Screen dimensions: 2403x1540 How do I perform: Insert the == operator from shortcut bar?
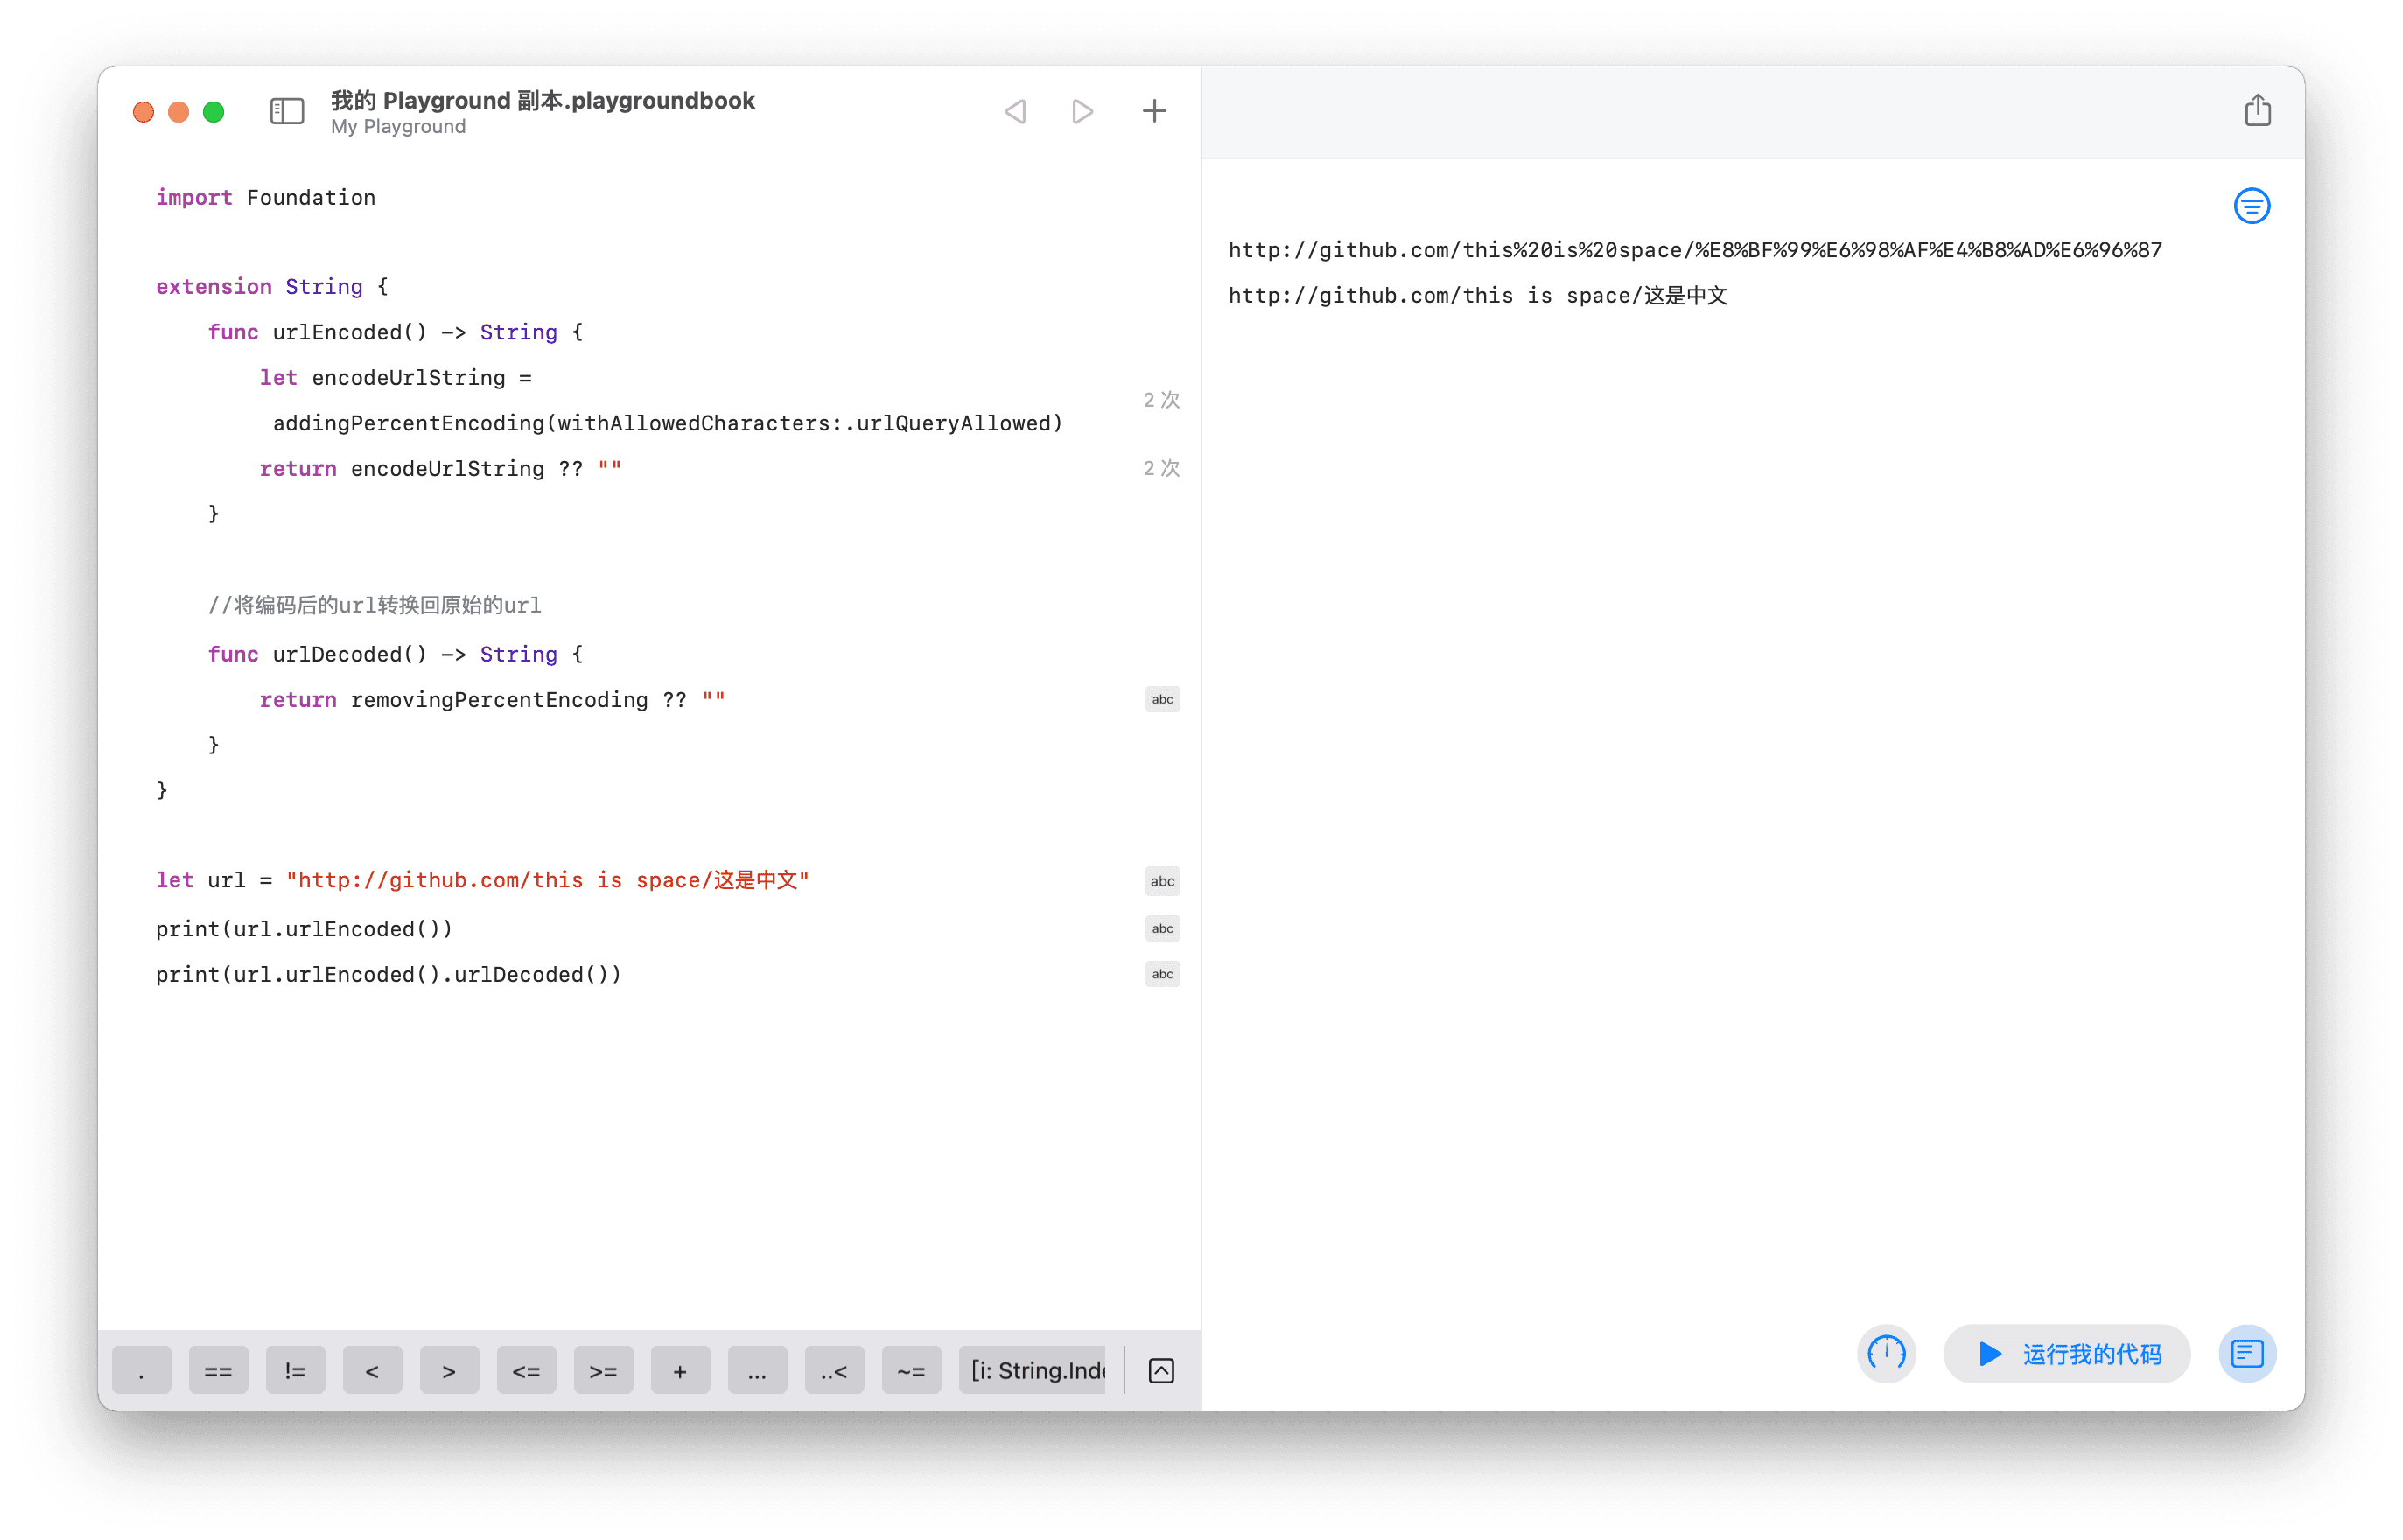[x=218, y=1369]
